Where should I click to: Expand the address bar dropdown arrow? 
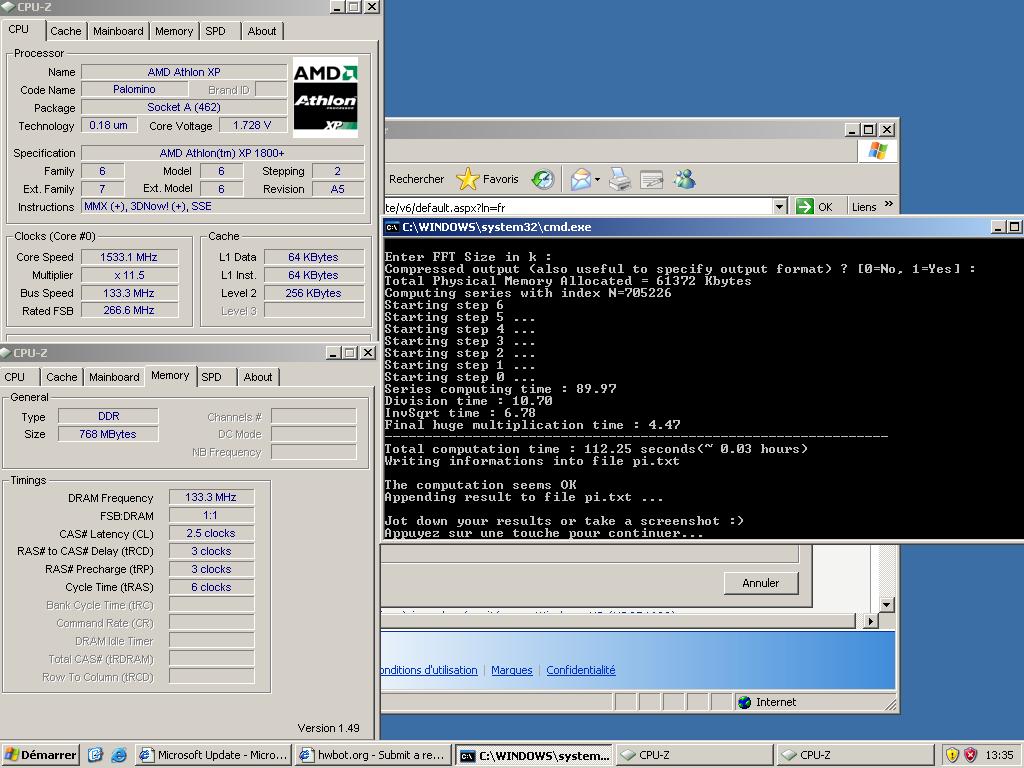coord(779,207)
